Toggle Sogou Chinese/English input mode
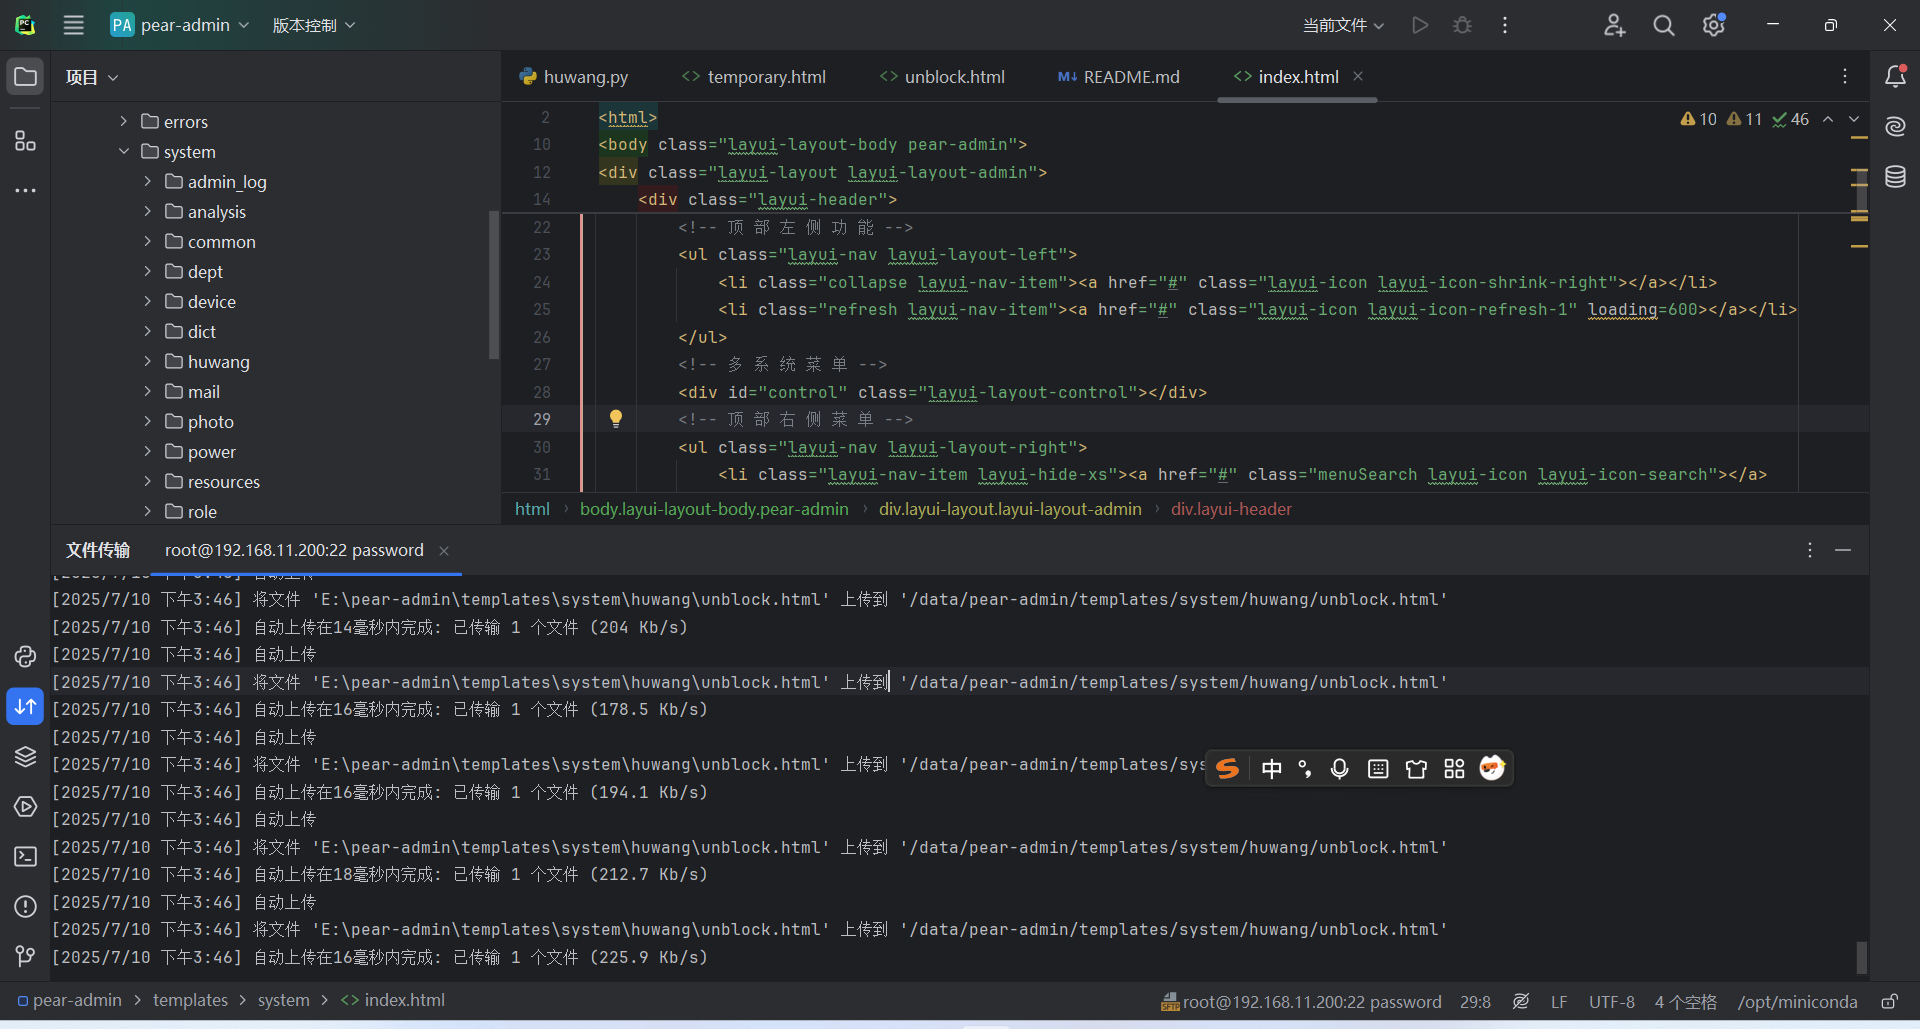Image resolution: width=1920 pixels, height=1029 pixels. click(x=1271, y=768)
